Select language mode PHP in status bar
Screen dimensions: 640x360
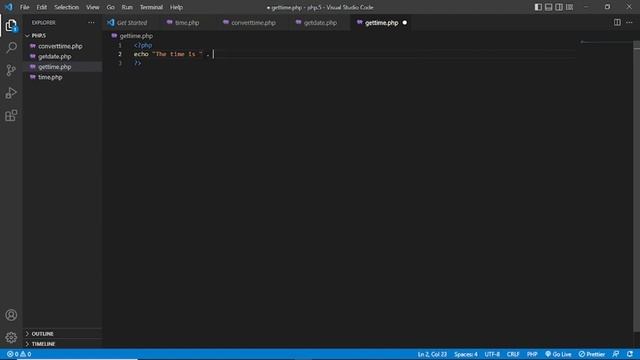pyautogui.click(x=532, y=354)
